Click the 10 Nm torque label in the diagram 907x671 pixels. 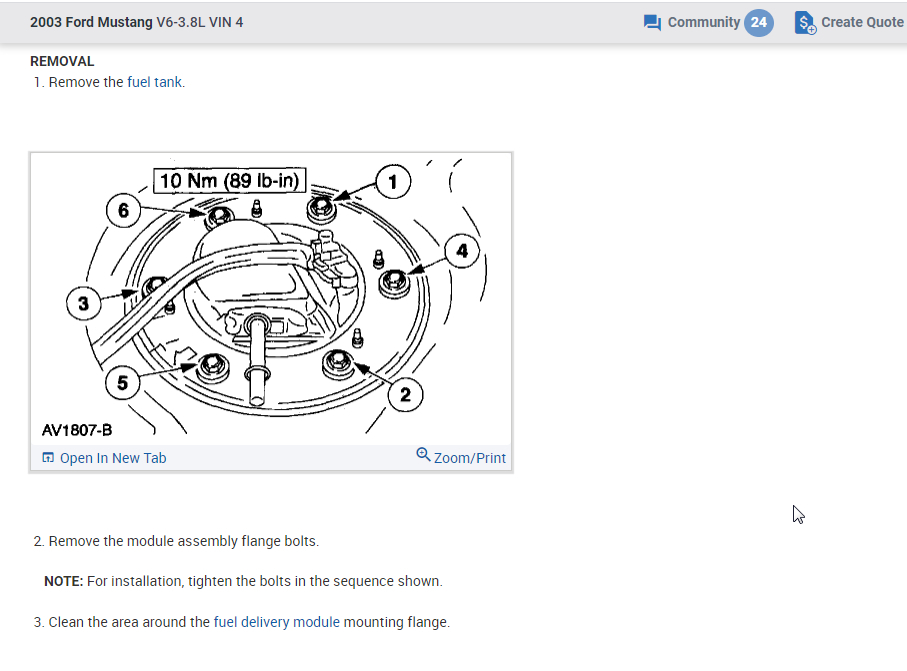231,181
